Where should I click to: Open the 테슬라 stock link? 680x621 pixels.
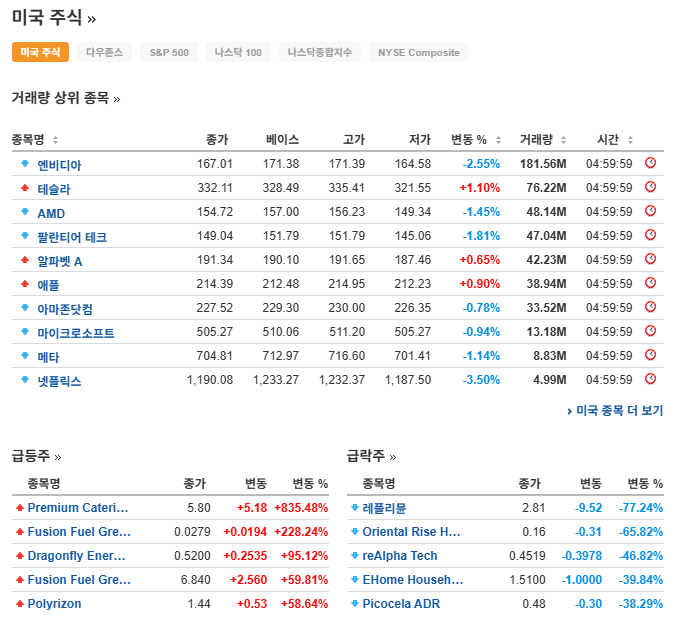click(54, 189)
